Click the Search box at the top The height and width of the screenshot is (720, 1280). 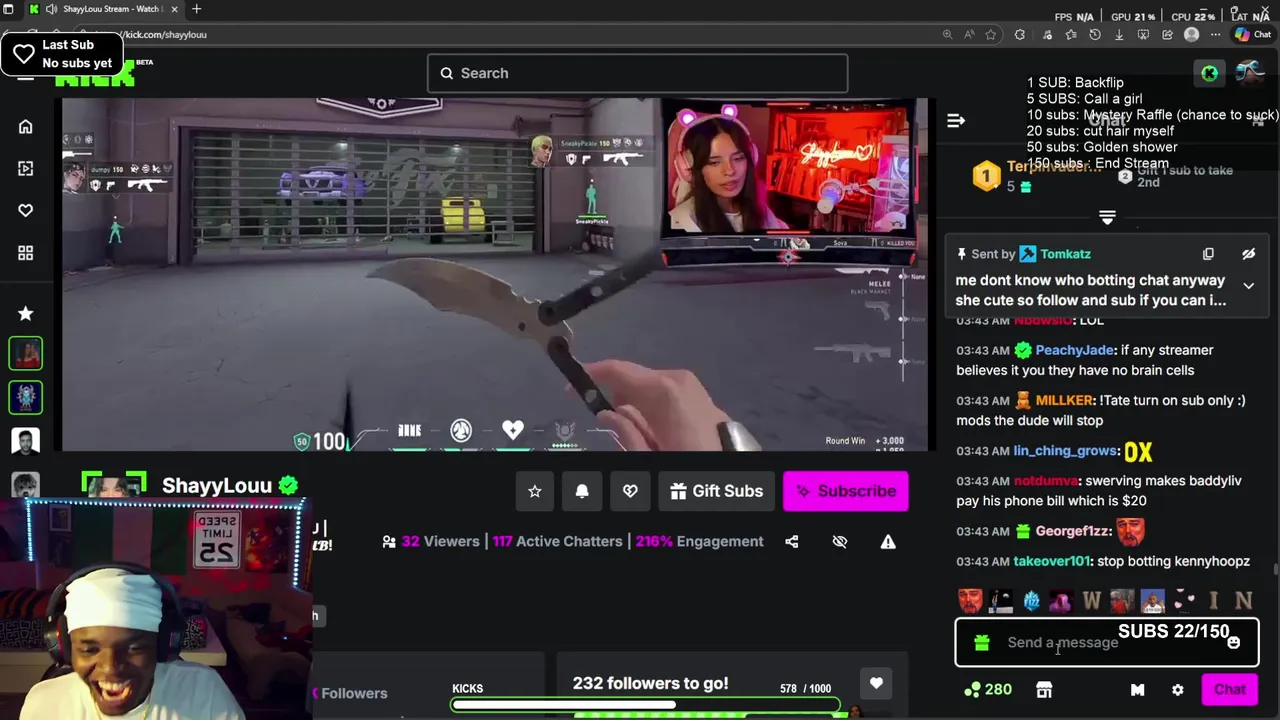point(637,73)
